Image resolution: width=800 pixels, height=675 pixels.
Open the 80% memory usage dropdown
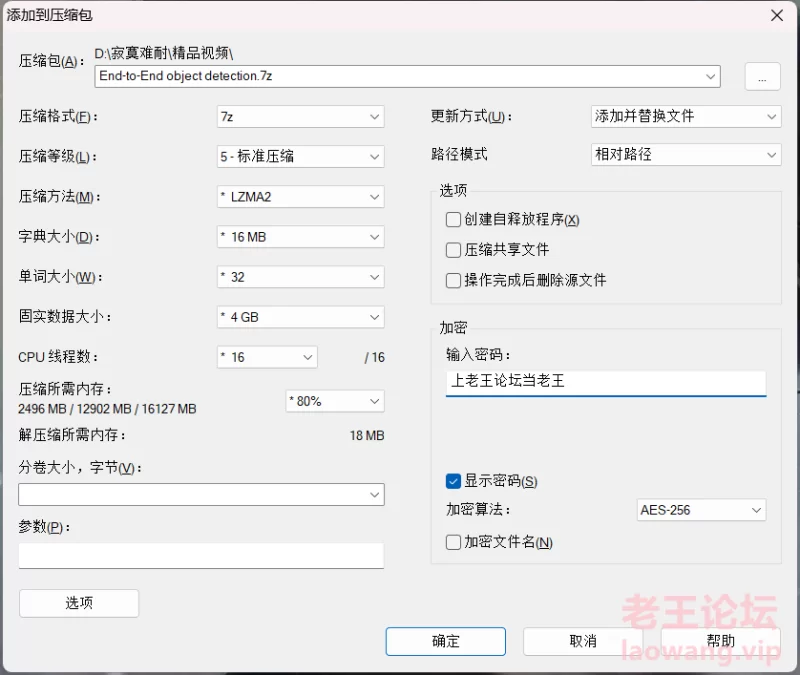pos(335,401)
